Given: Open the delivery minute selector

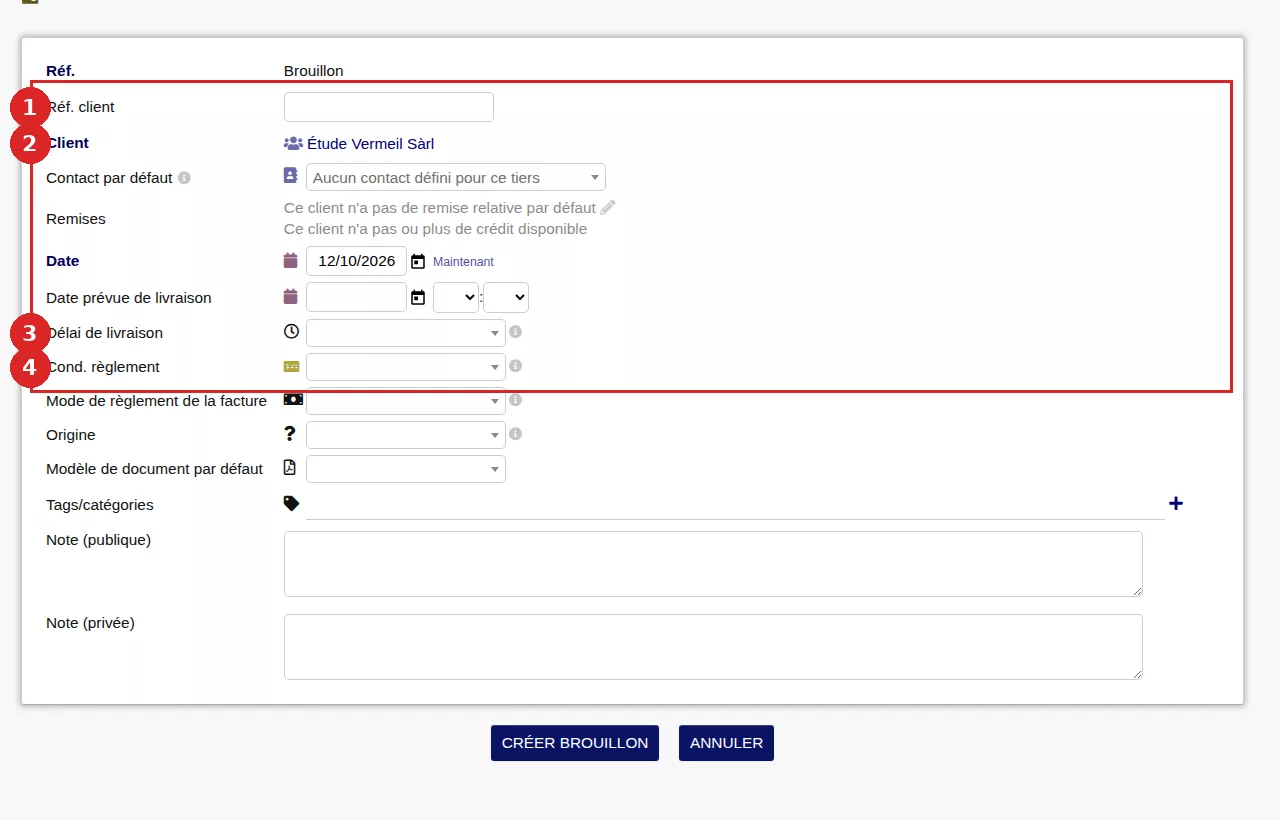Looking at the screenshot, I should (506, 297).
